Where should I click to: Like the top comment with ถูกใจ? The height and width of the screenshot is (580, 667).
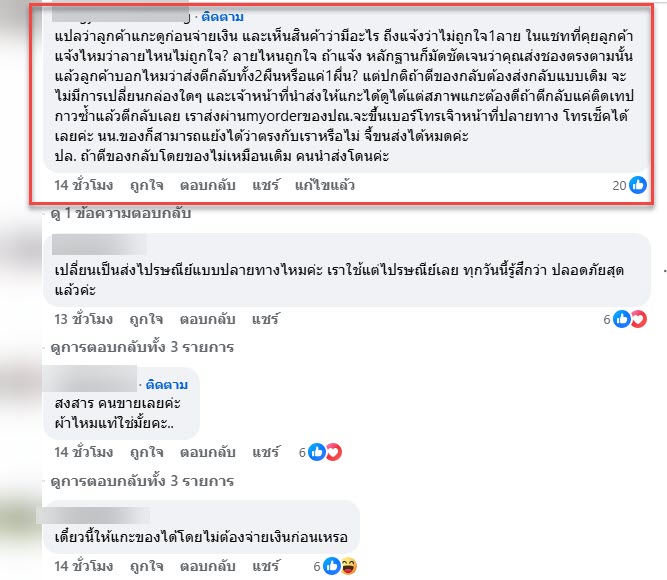147,186
